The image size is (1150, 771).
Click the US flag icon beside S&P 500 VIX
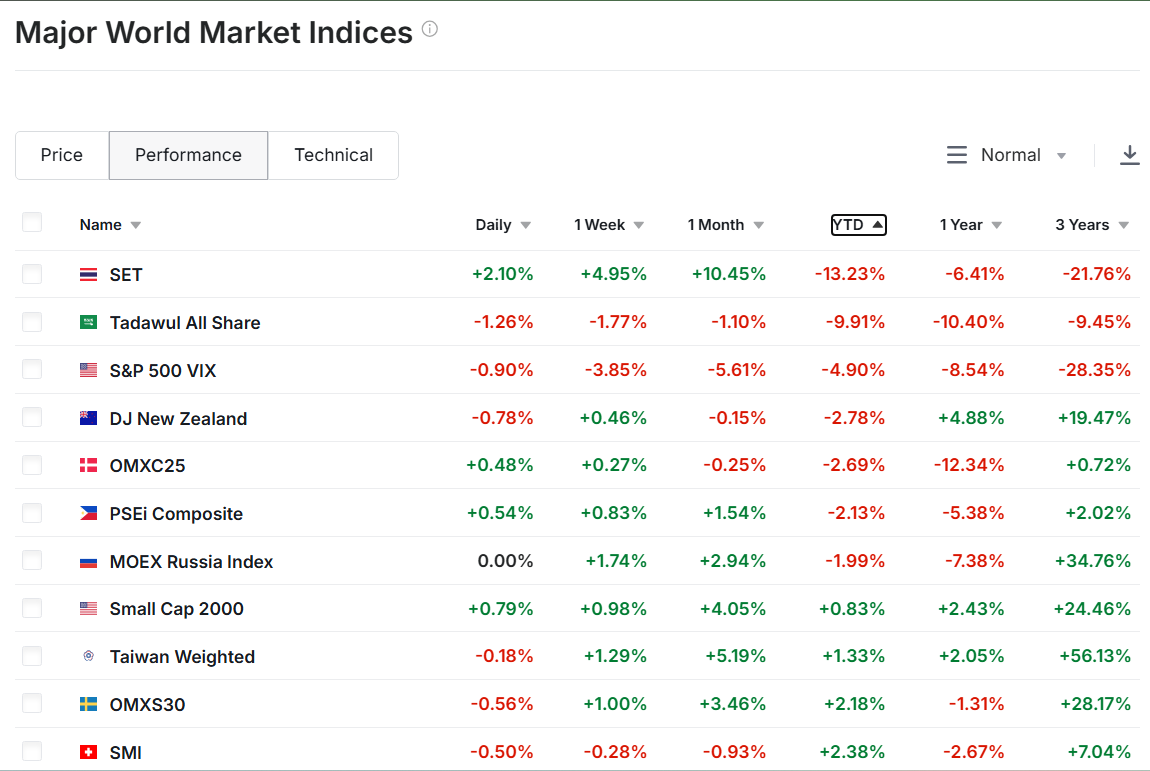coord(88,370)
